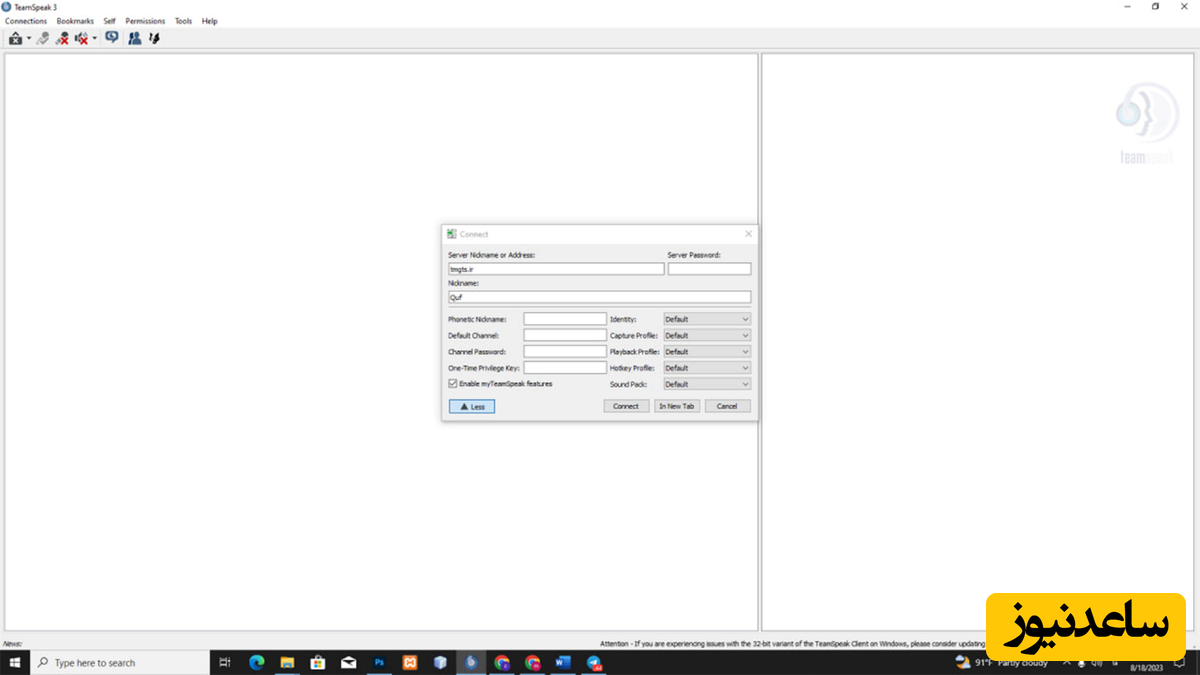Click the away status toolbar icon
Viewport: 1200px width, 675px height.
pyautogui.click(x=16, y=38)
